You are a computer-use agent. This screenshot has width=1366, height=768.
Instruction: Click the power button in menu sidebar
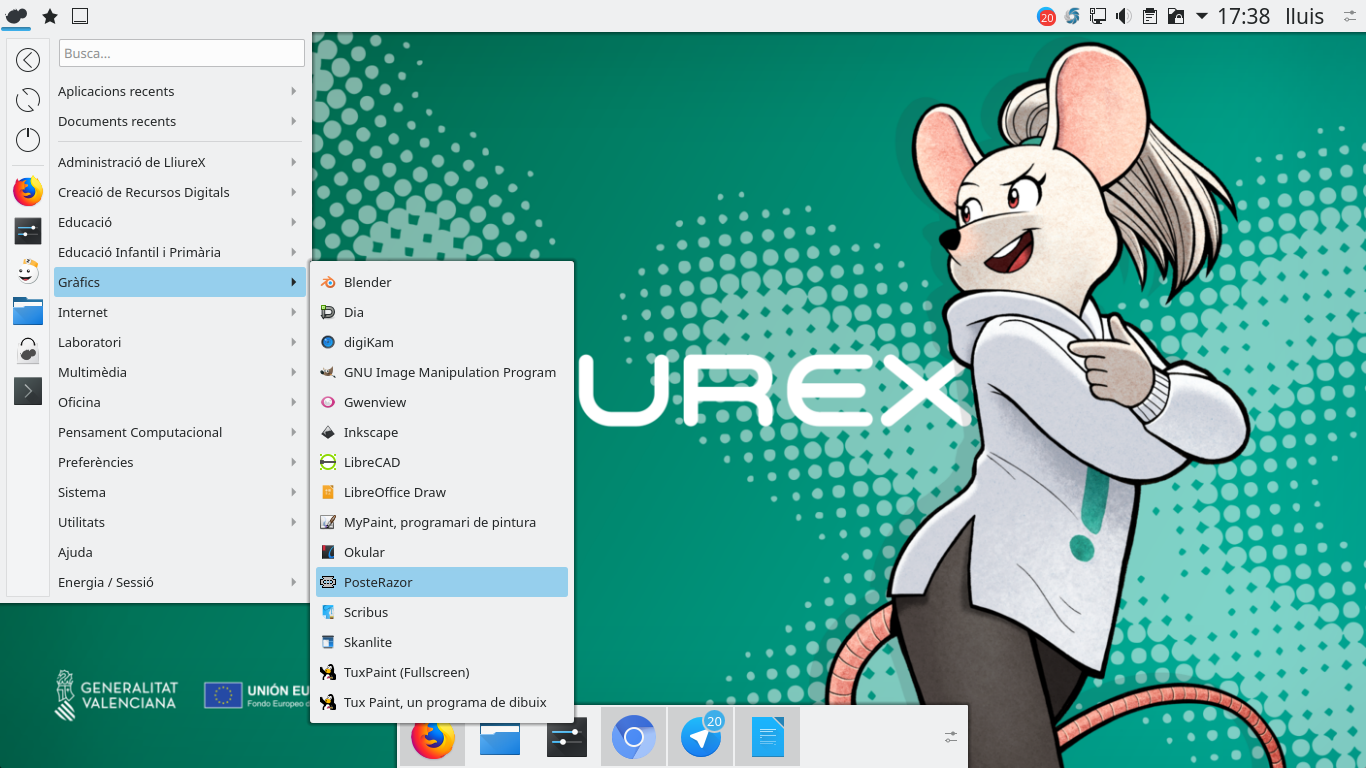28,140
